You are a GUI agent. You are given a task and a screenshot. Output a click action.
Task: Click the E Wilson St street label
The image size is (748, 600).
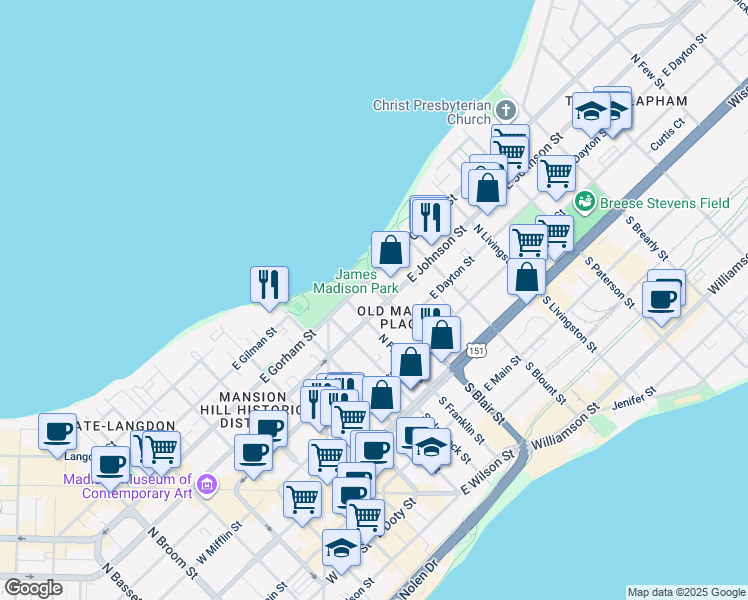coord(488,472)
